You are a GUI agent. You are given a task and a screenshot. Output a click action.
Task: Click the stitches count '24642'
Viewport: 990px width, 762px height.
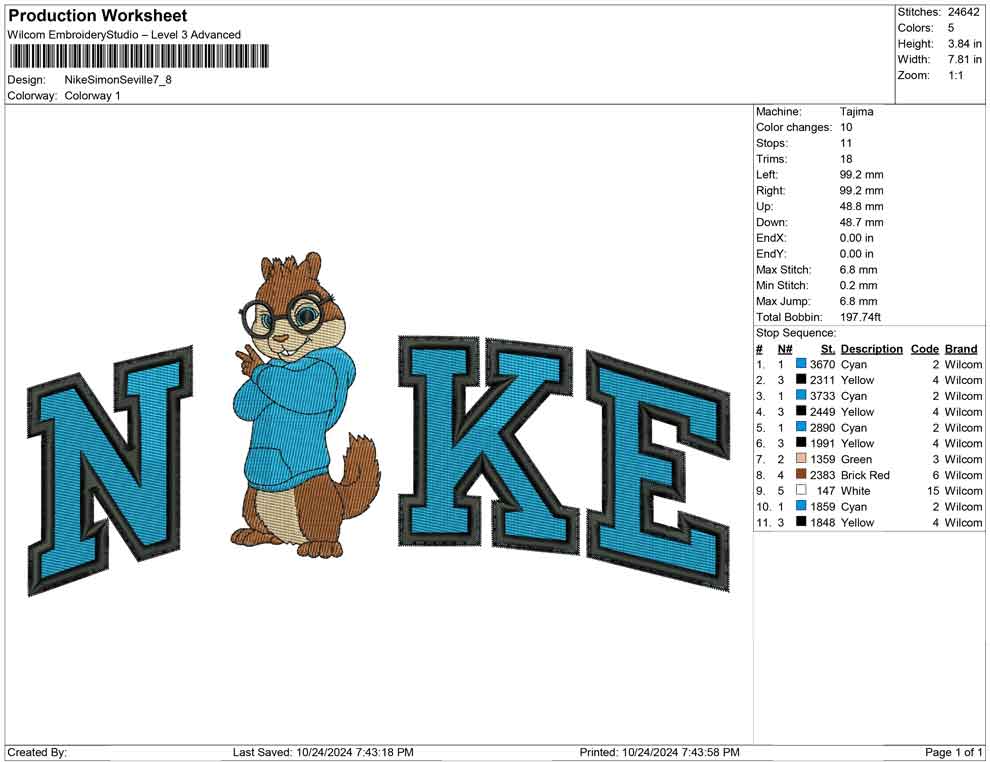[963, 12]
